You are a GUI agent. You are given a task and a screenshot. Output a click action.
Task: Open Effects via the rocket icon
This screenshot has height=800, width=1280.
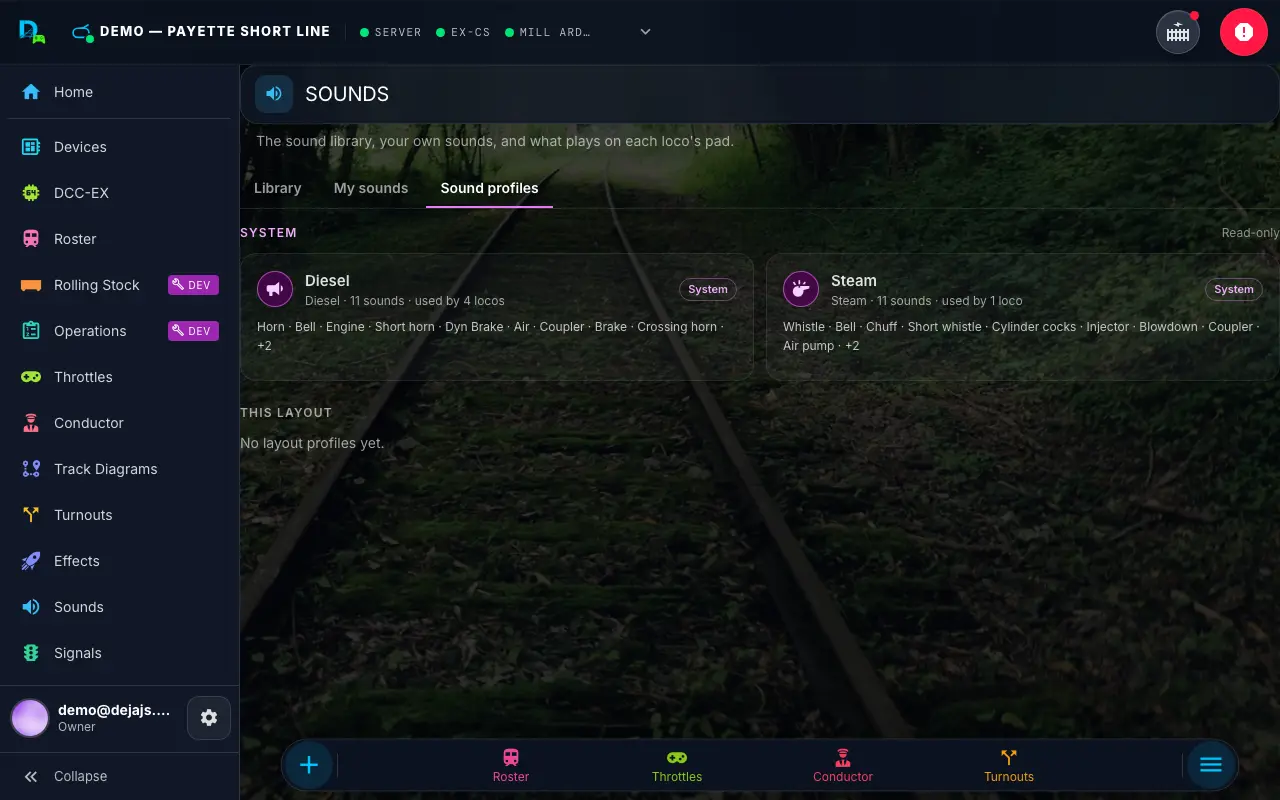pos(31,561)
